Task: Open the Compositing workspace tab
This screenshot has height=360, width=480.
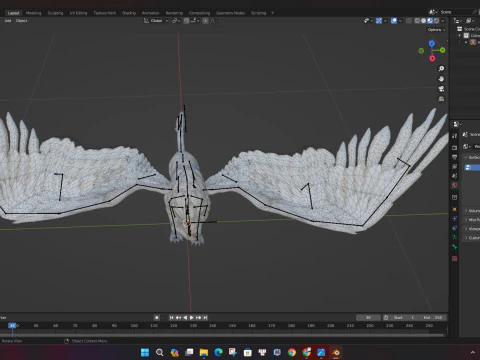Action: coord(199,13)
